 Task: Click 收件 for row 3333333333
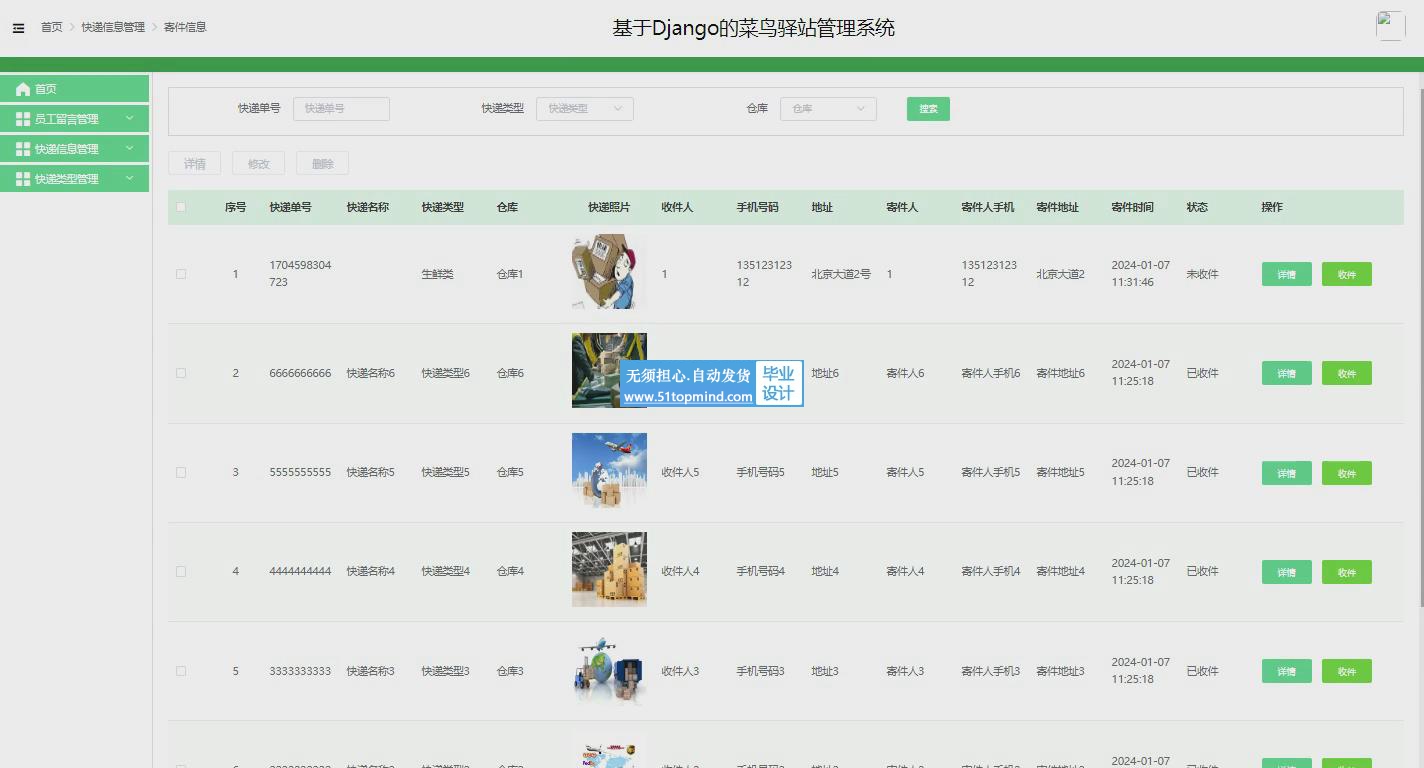click(1346, 671)
